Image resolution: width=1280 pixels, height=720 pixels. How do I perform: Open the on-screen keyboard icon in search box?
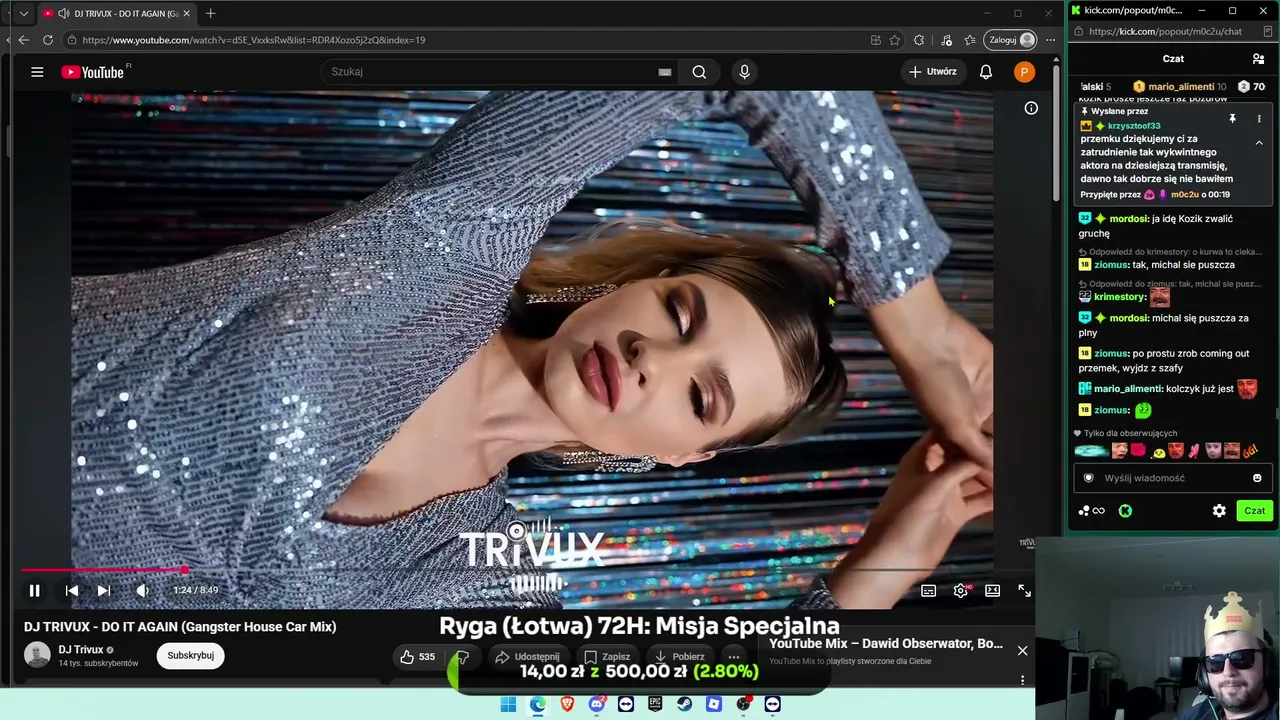(x=664, y=72)
